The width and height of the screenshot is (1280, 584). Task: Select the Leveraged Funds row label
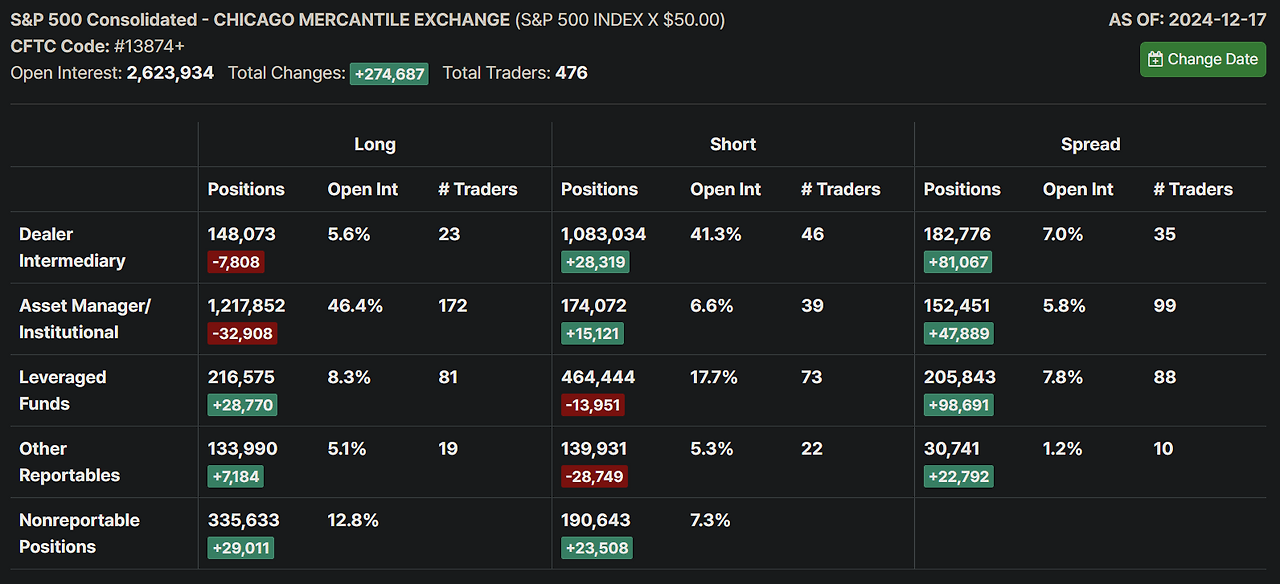(62, 390)
